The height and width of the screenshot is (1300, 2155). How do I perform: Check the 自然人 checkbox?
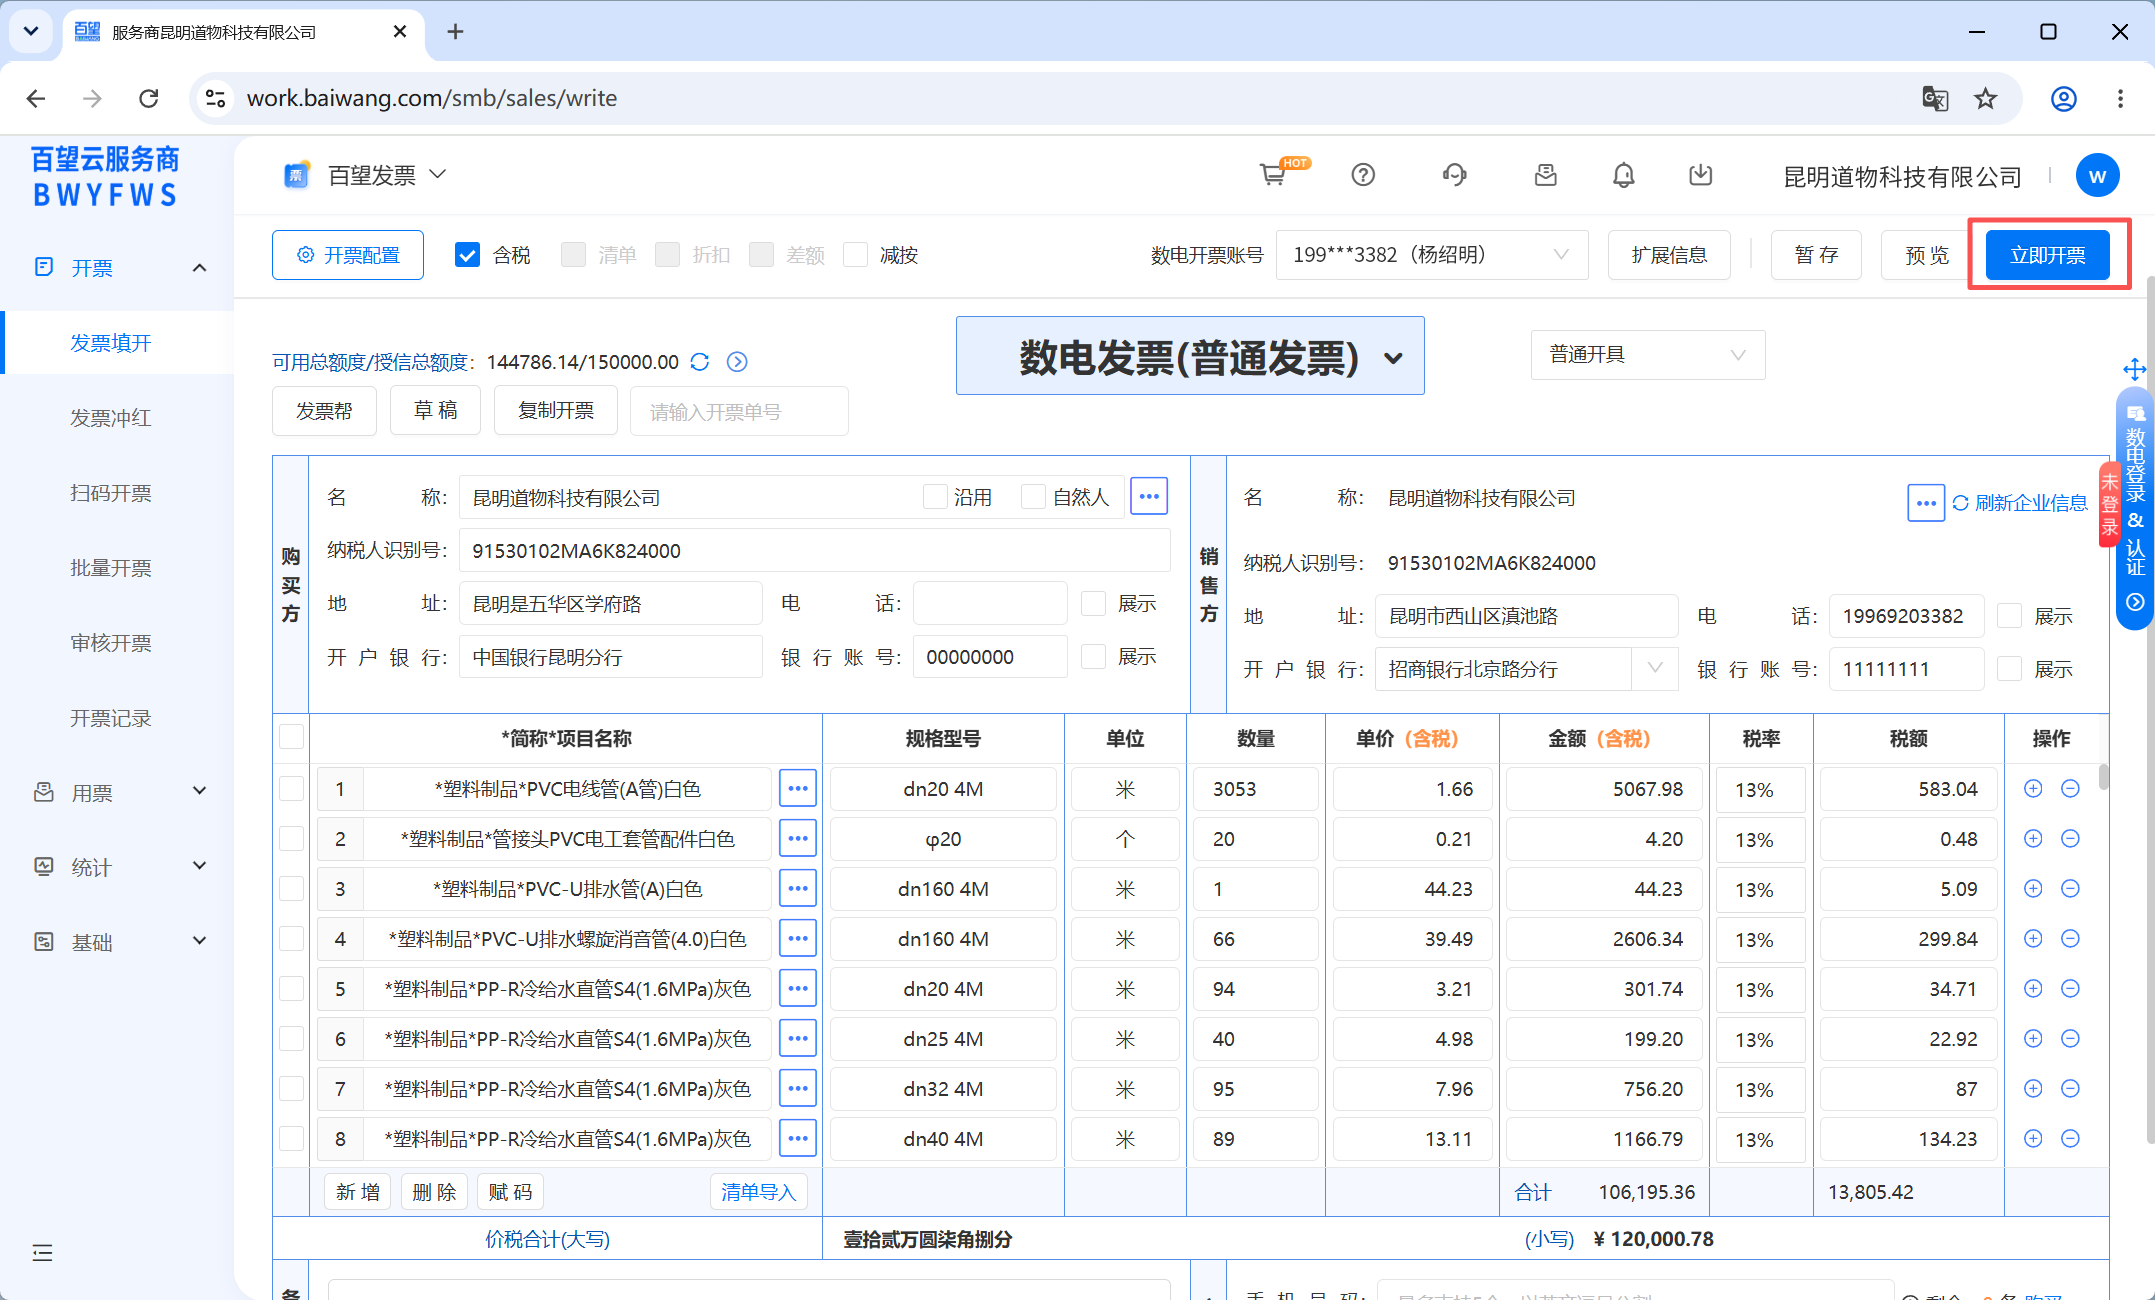(1033, 497)
